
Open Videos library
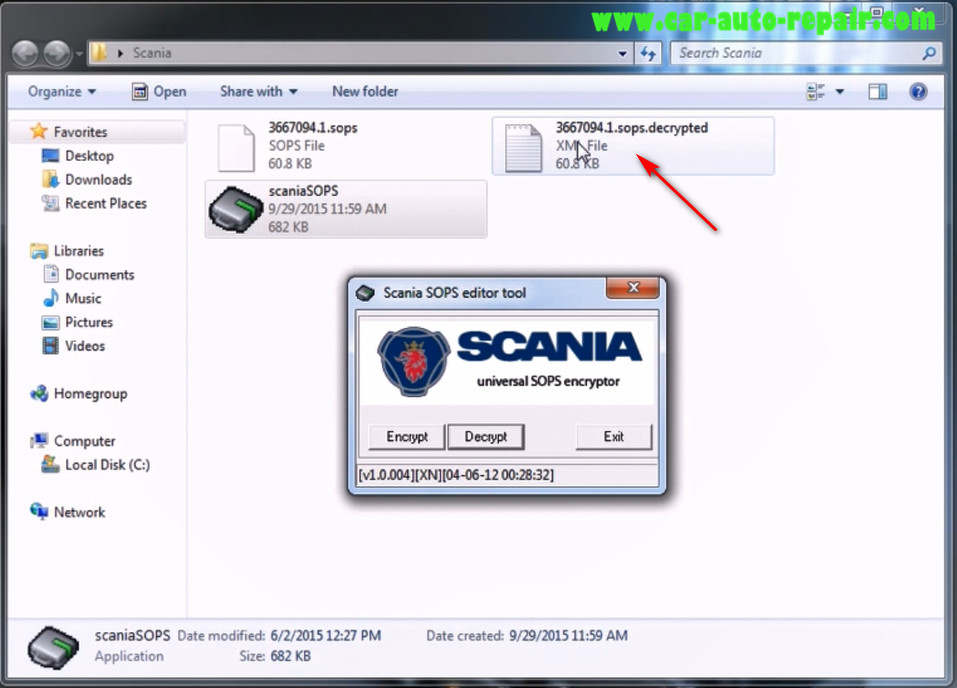[x=85, y=346]
